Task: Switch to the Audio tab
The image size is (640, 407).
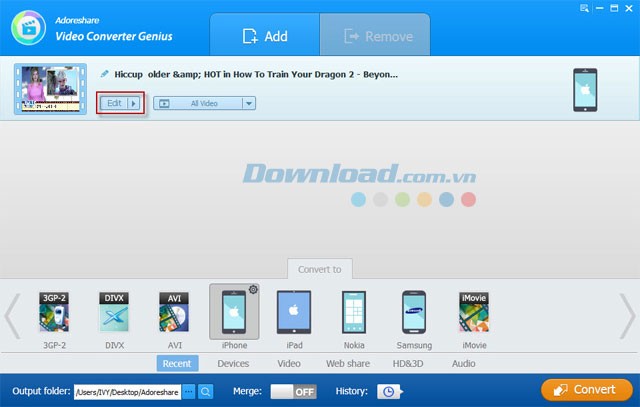Action: point(463,363)
